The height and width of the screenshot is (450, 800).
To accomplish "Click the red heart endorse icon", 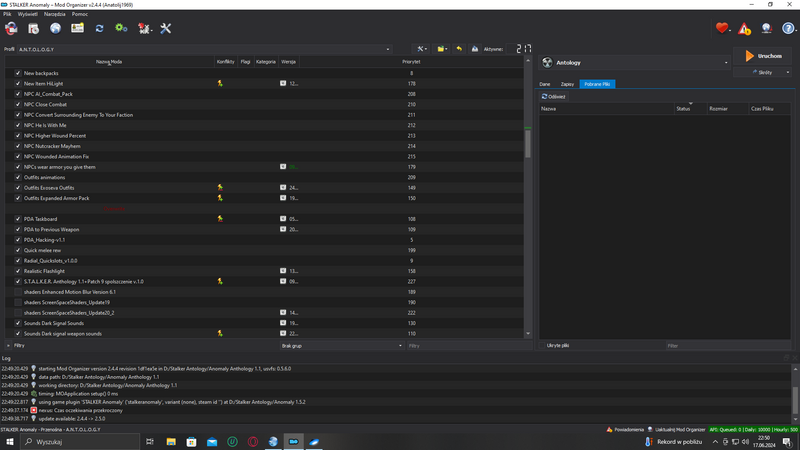I will pyautogui.click(x=722, y=28).
